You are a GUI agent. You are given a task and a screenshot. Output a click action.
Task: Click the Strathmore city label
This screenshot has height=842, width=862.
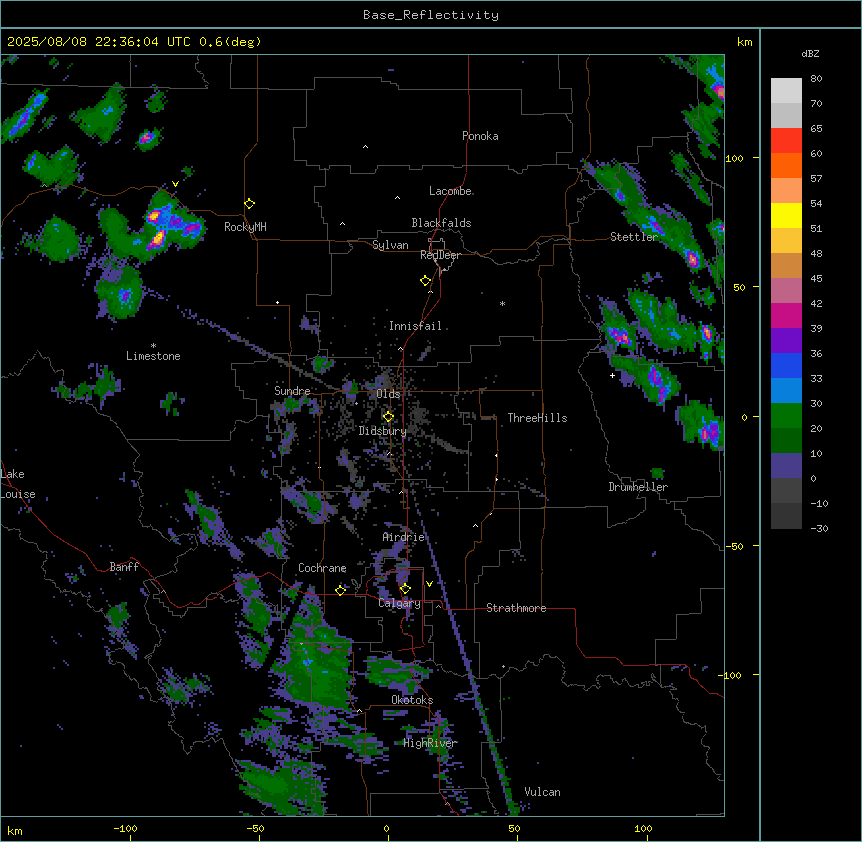pos(516,608)
